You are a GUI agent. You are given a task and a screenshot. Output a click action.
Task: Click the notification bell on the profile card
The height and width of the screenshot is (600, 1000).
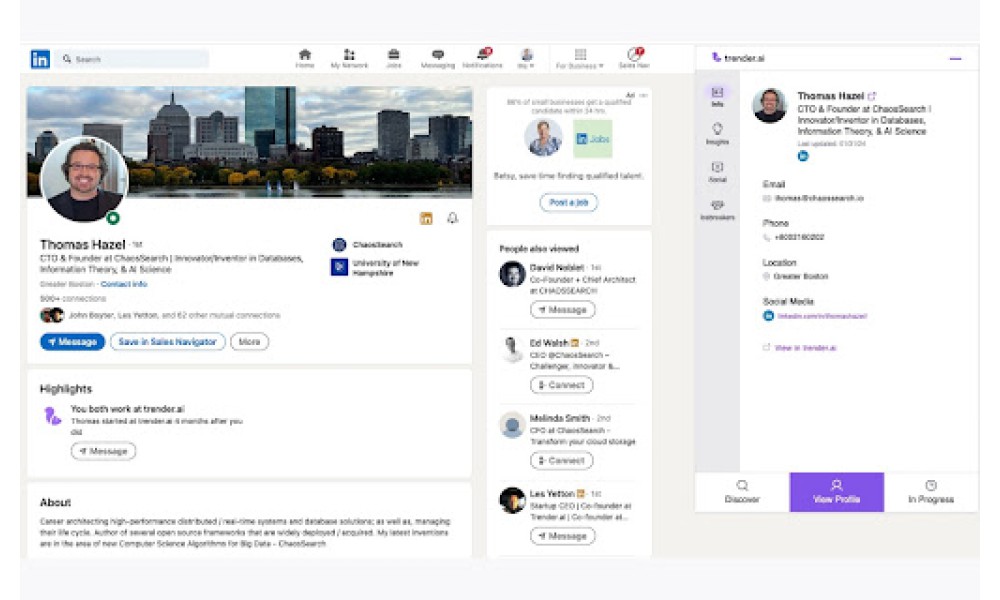coord(452,219)
